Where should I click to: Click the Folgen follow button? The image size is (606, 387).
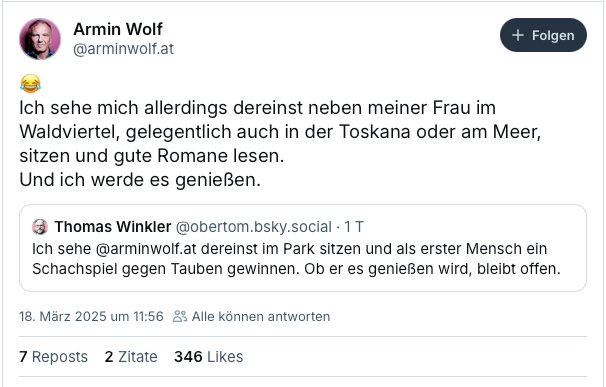click(x=543, y=35)
